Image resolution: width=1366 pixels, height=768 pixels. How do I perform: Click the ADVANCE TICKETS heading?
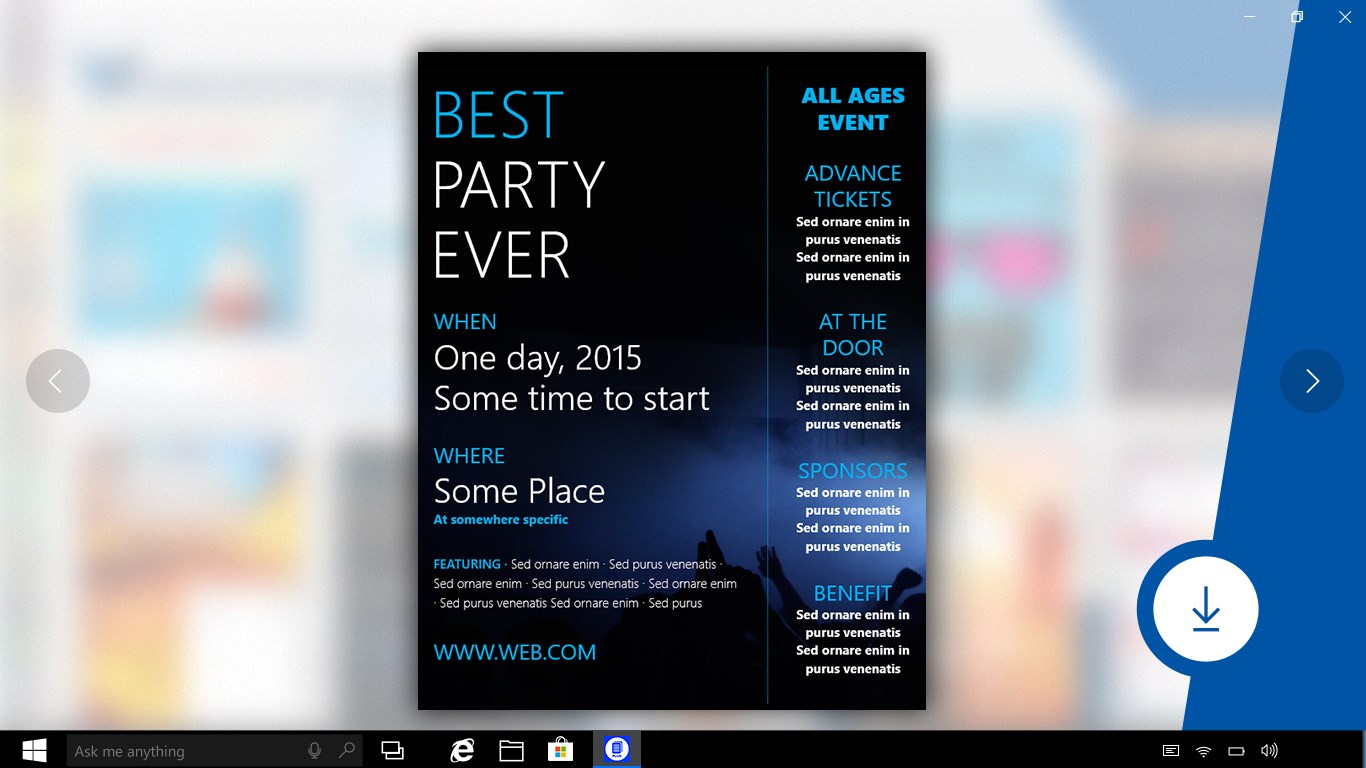[x=853, y=186]
